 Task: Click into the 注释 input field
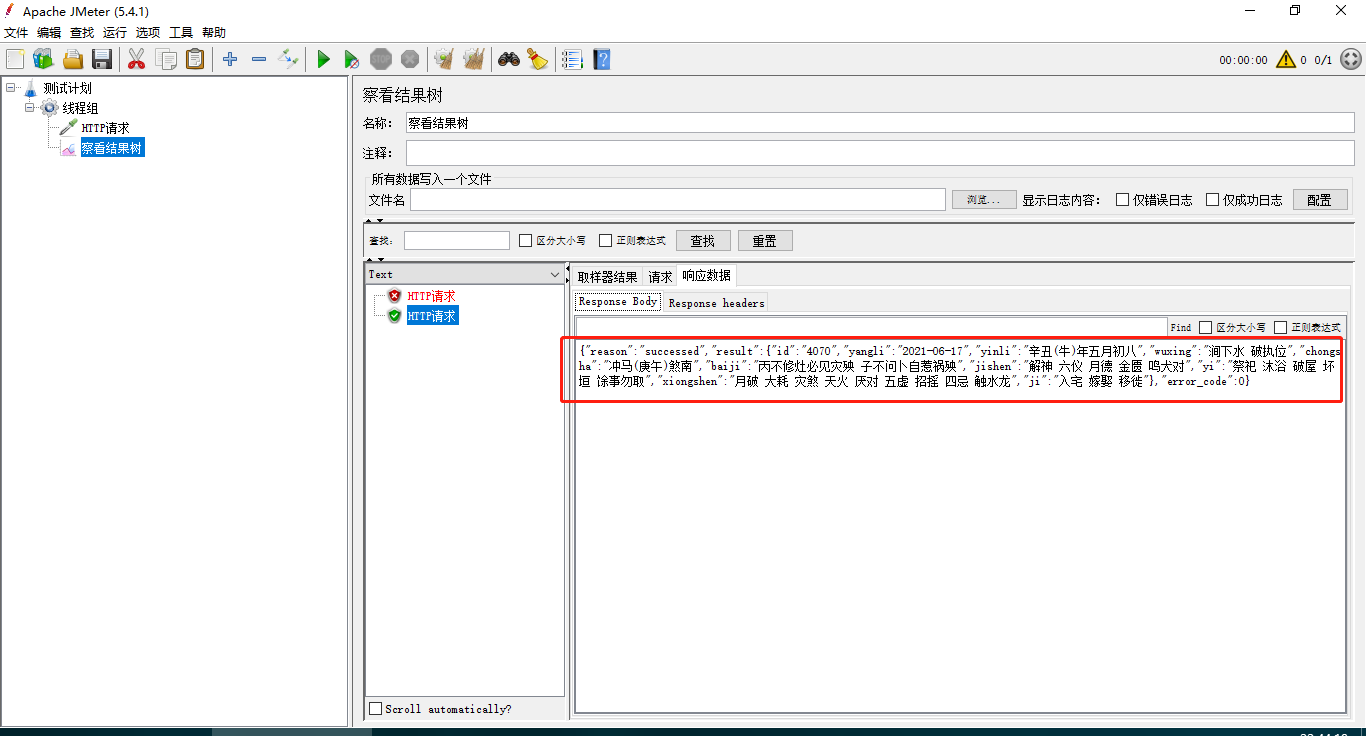pos(880,153)
